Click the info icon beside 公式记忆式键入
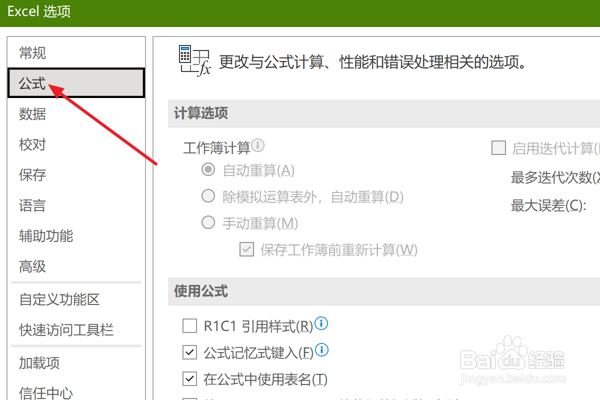 click(322, 349)
